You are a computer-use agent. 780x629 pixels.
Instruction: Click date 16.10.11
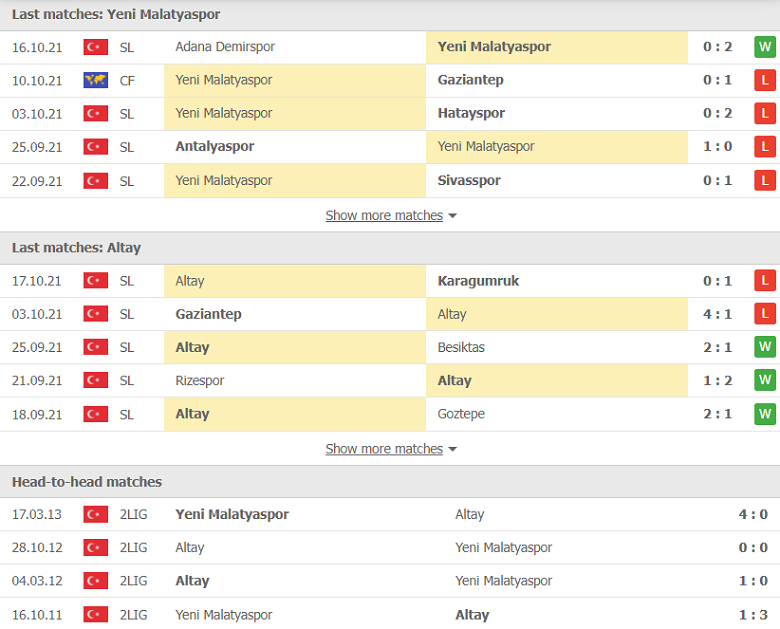[37, 615]
